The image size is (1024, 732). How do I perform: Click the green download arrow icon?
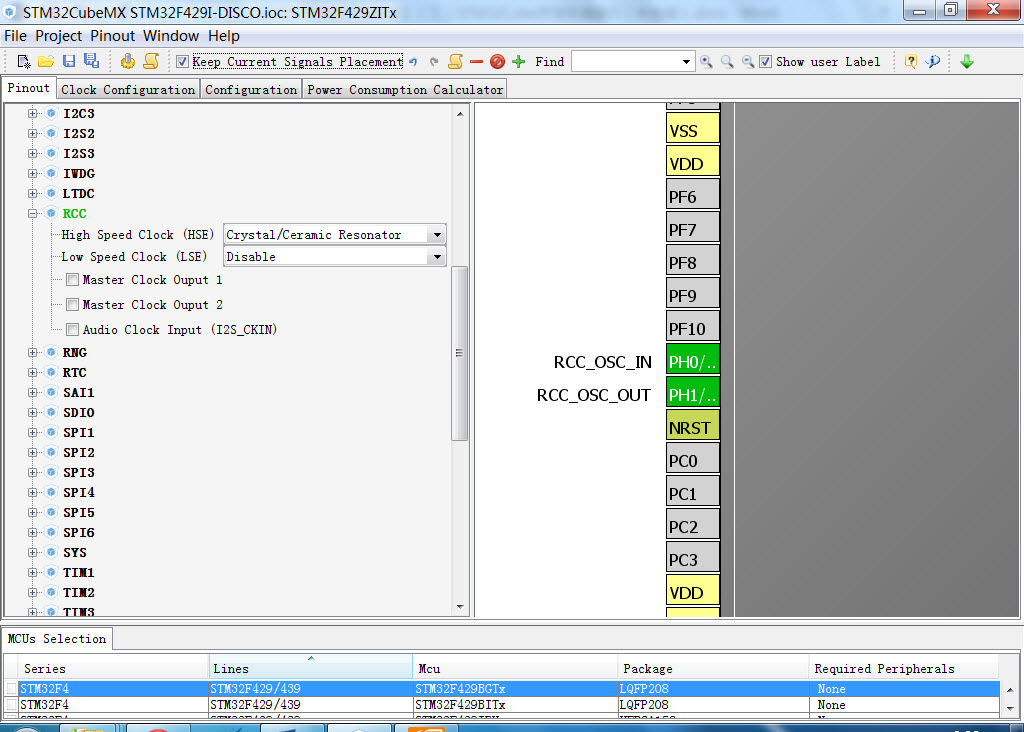point(967,61)
